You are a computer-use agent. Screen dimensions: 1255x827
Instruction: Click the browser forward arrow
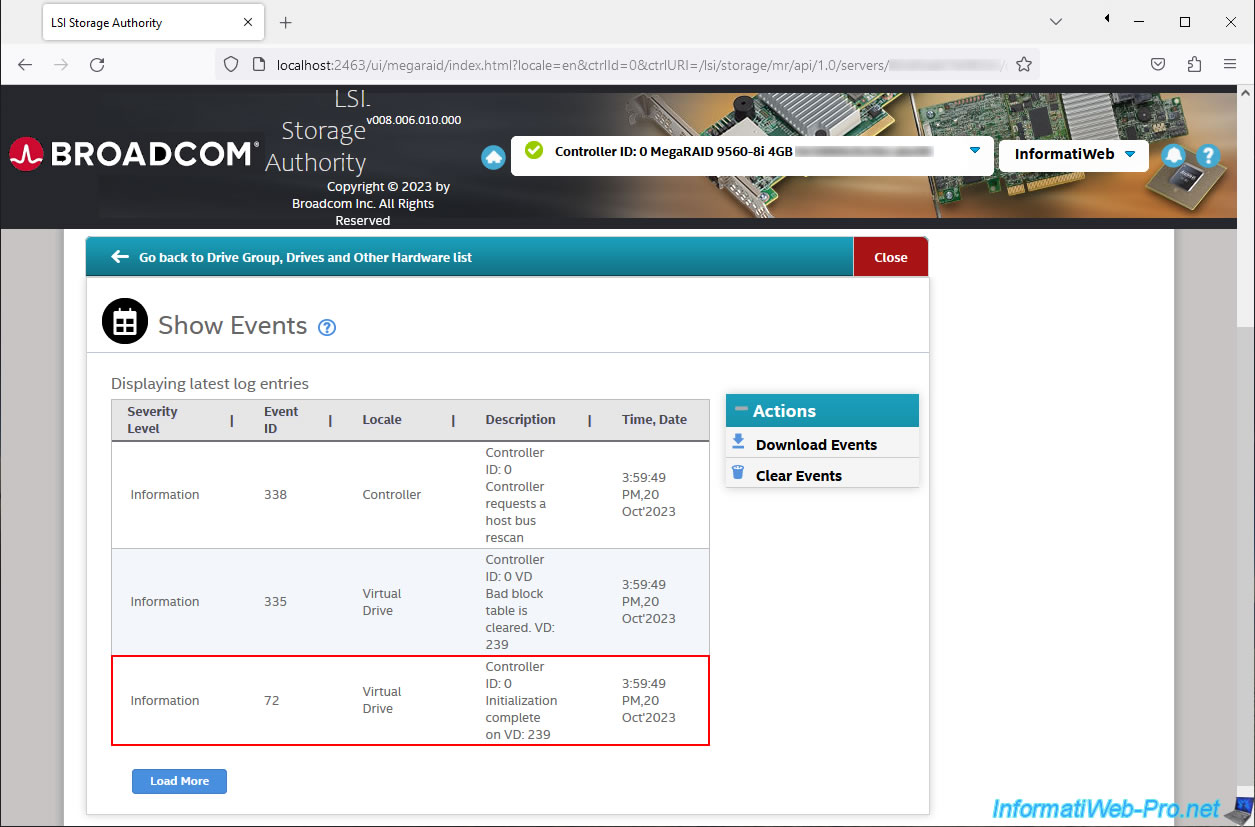coord(61,64)
